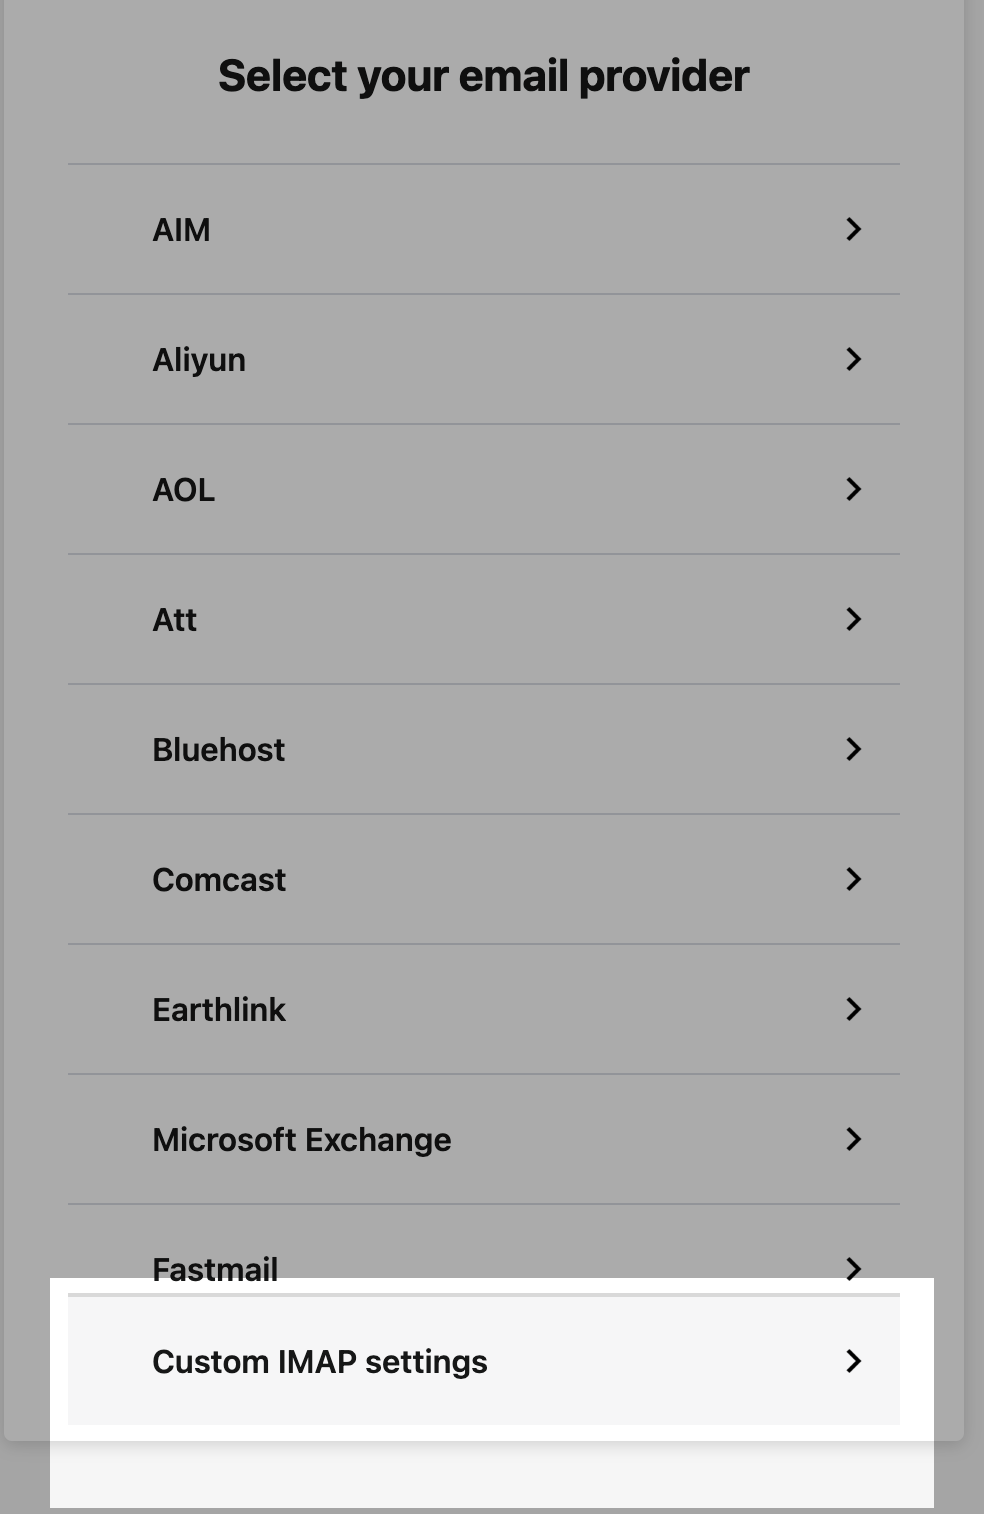
Task: Select AIM as email provider
Action: (181, 230)
